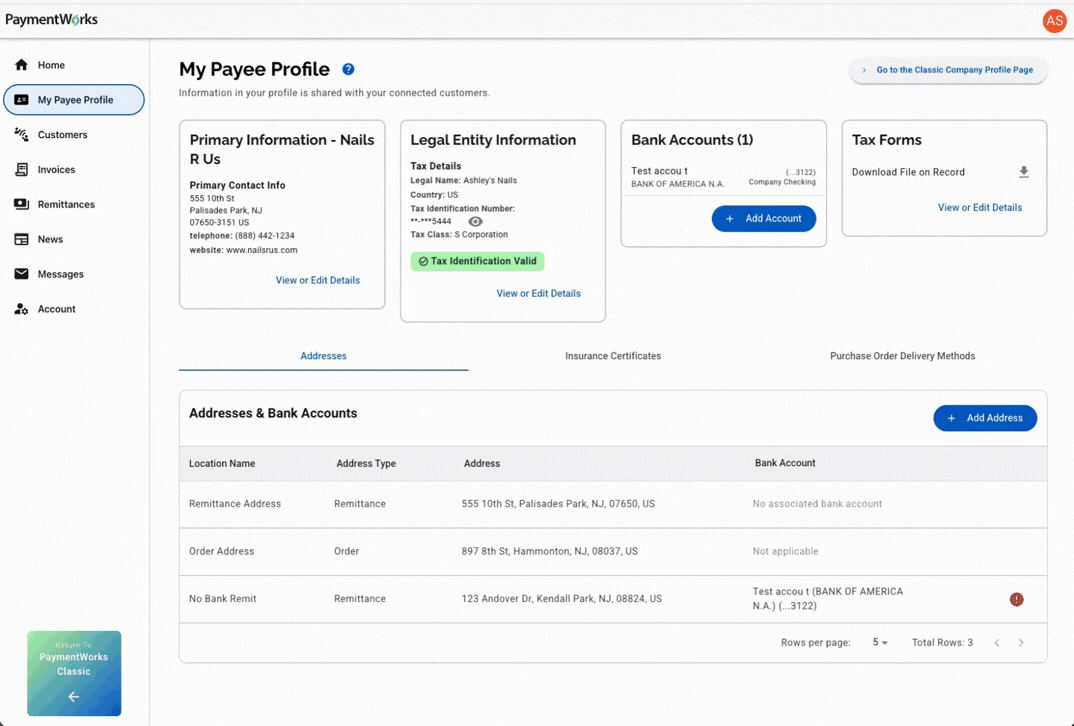This screenshot has width=1074, height=726.
Task: Click Legal Name Ashley's Nails text
Action: 464,181
